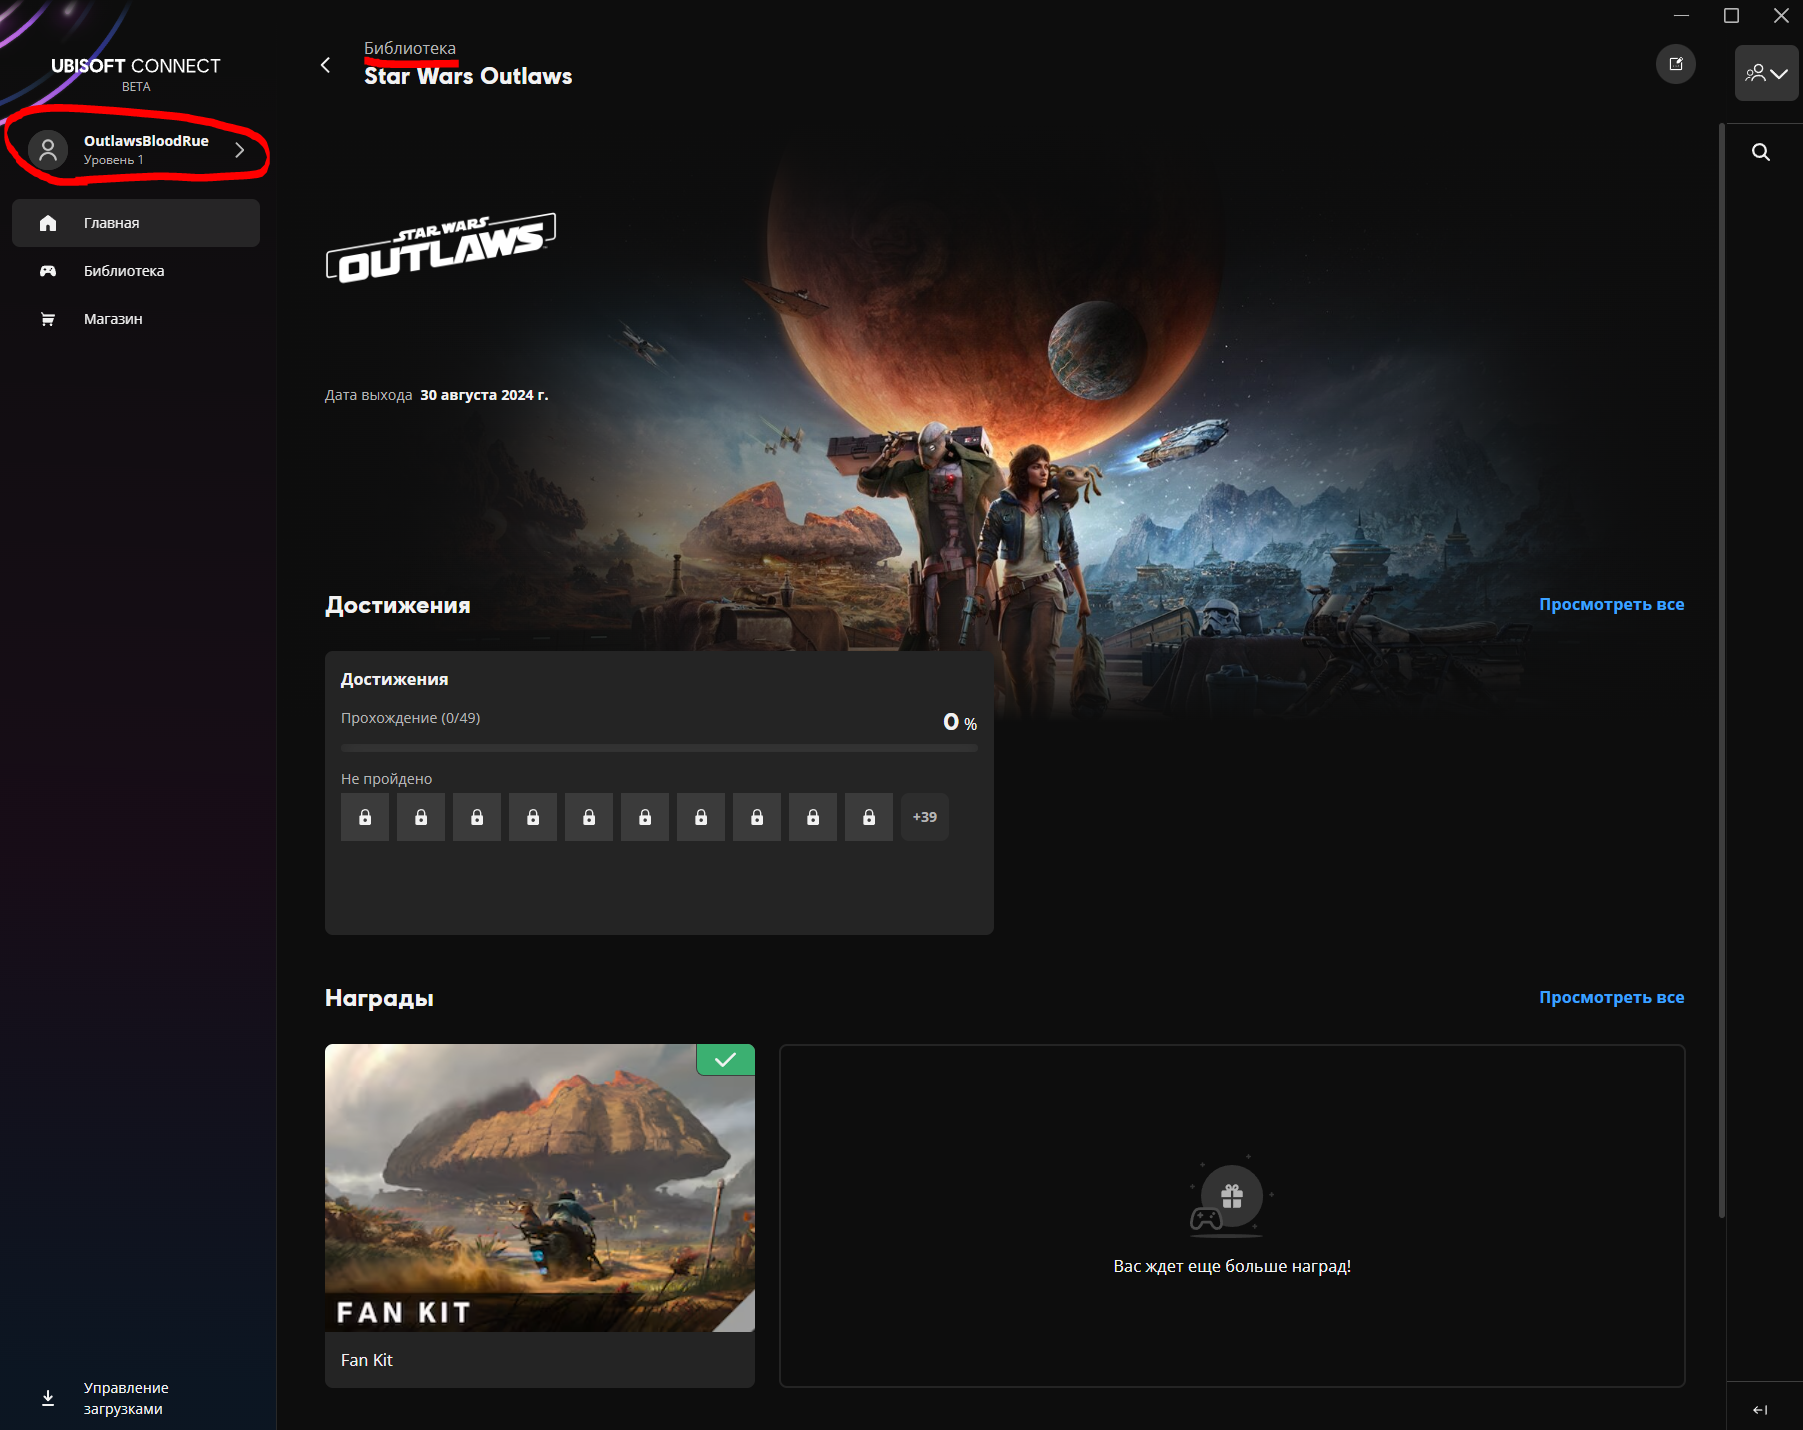
Task: Click the last locked achievement icon
Action: [x=869, y=817]
